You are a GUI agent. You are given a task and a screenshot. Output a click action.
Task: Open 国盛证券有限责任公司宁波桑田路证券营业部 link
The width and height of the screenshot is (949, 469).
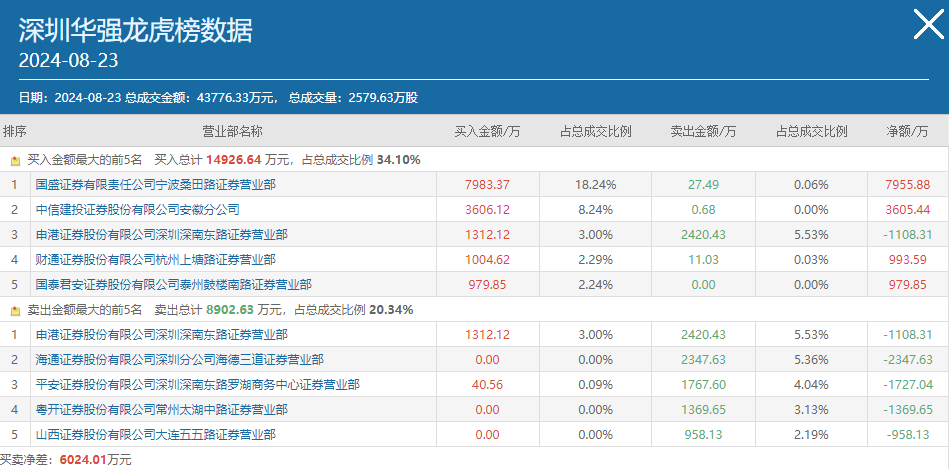(156, 185)
